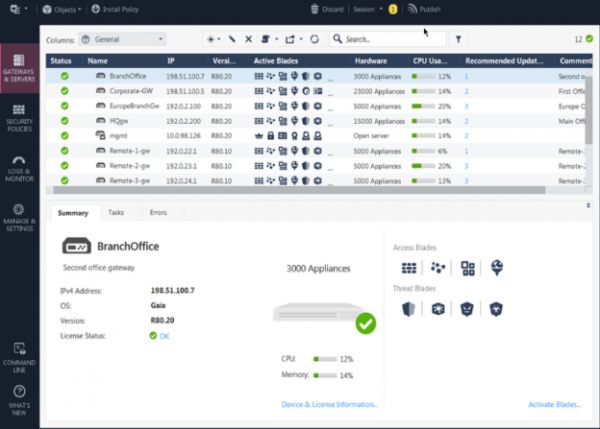The width and height of the screenshot is (600, 429).
Task: Click the refresh icon in gateway toolbar
Action: [315, 39]
